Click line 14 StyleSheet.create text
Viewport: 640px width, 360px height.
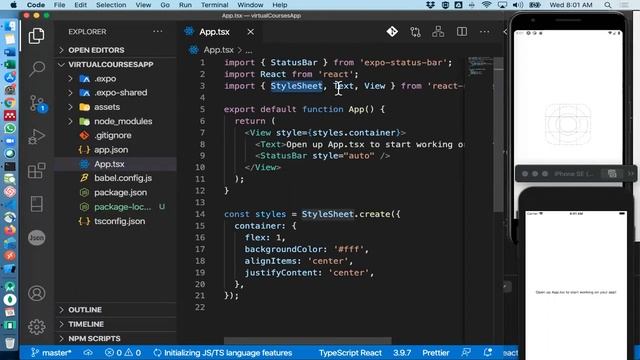tap(351, 214)
